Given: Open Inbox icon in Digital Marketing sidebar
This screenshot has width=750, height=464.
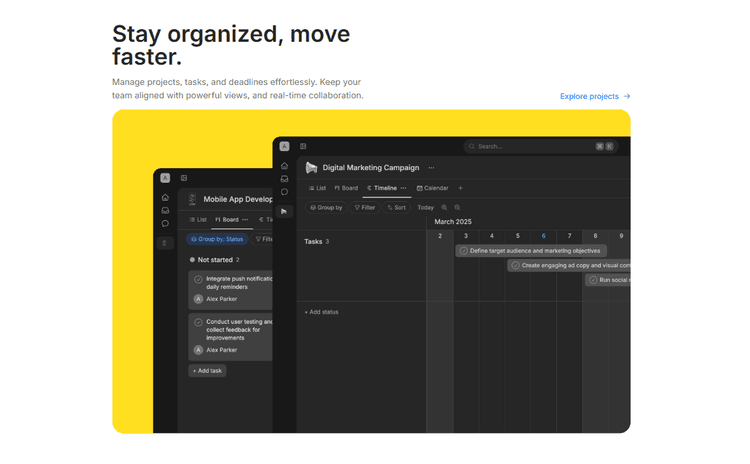Looking at the screenshot, I should coord(284,179).
